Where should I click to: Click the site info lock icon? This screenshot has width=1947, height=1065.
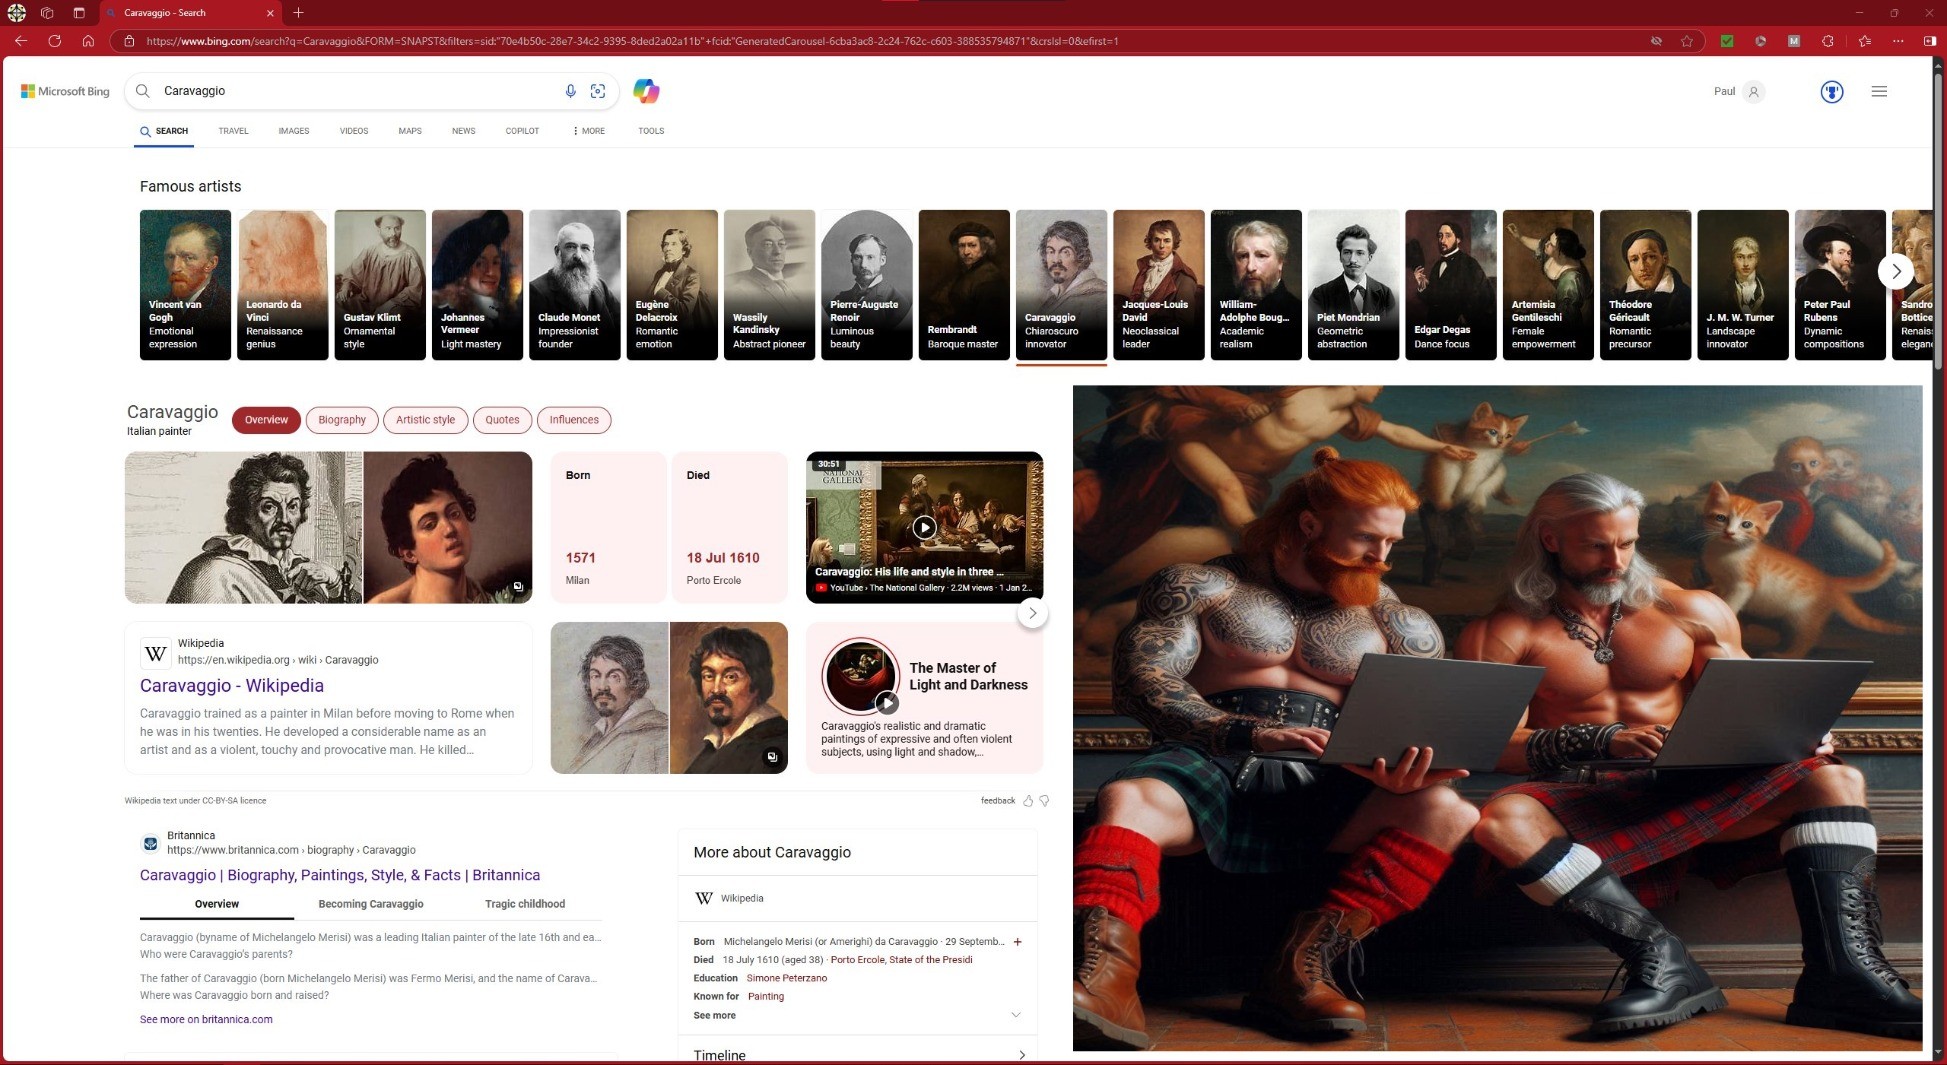[129, 41]
